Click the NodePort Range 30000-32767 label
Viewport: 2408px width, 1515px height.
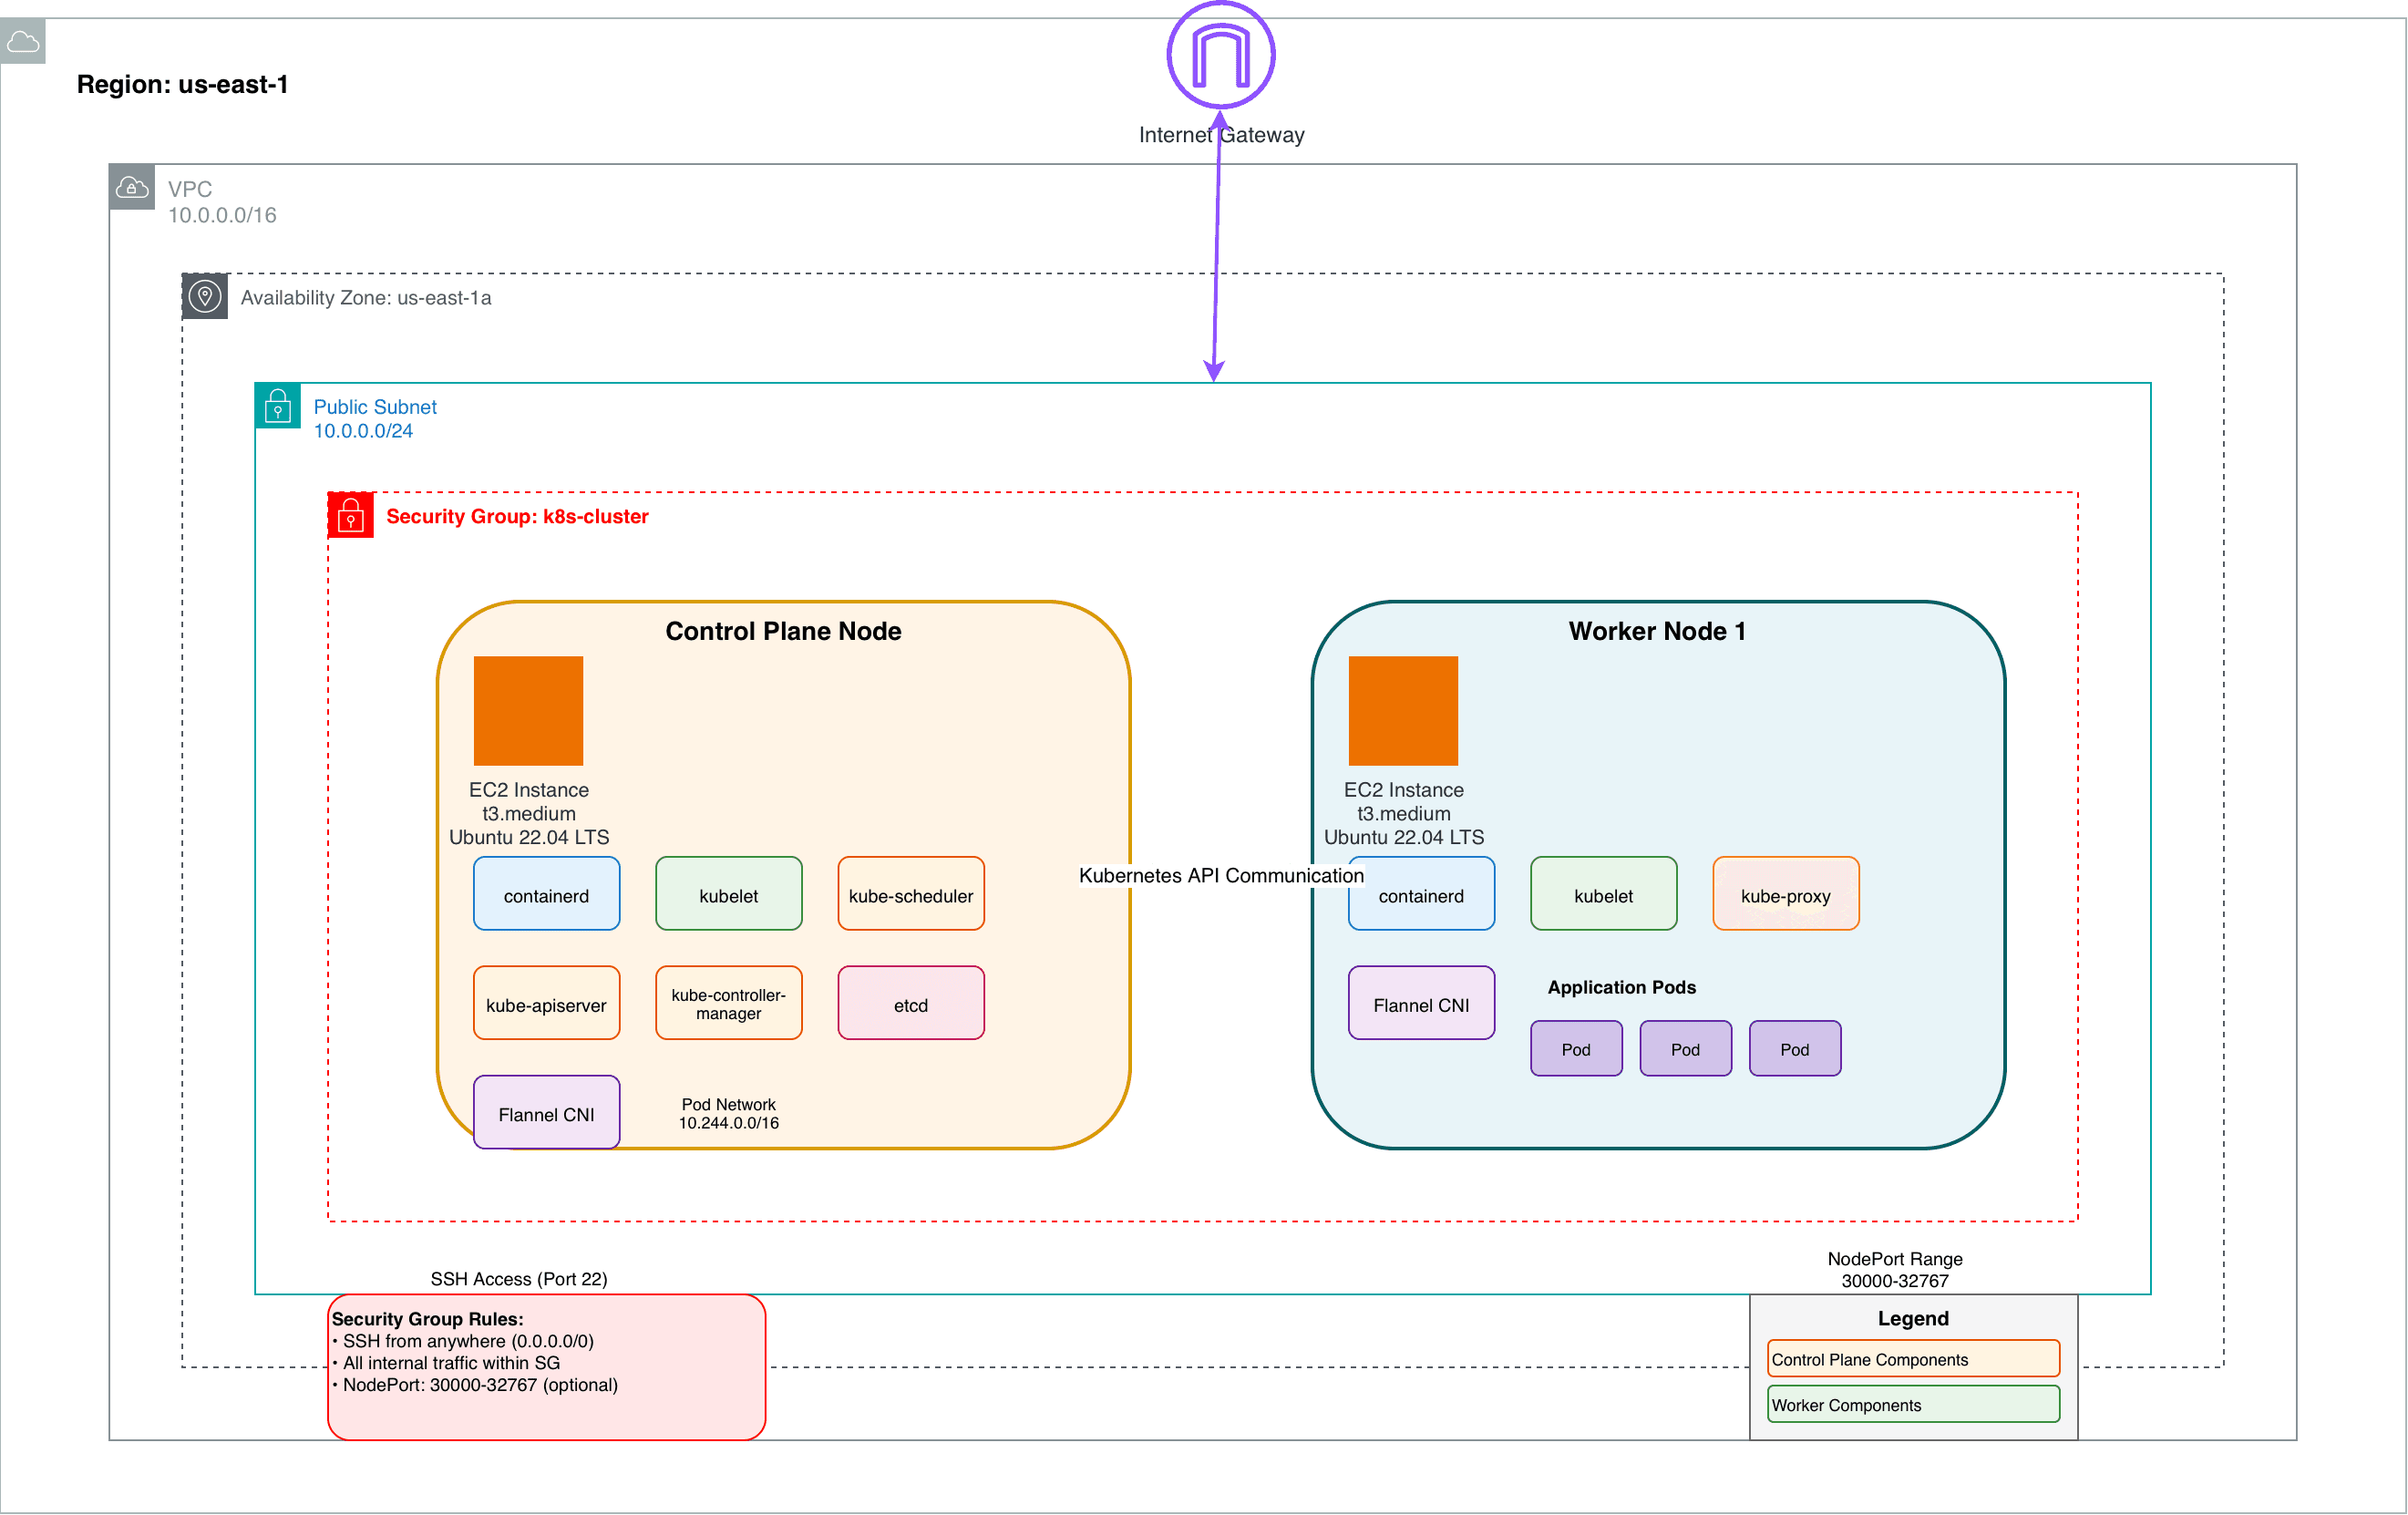(x=1895, y=1270)
